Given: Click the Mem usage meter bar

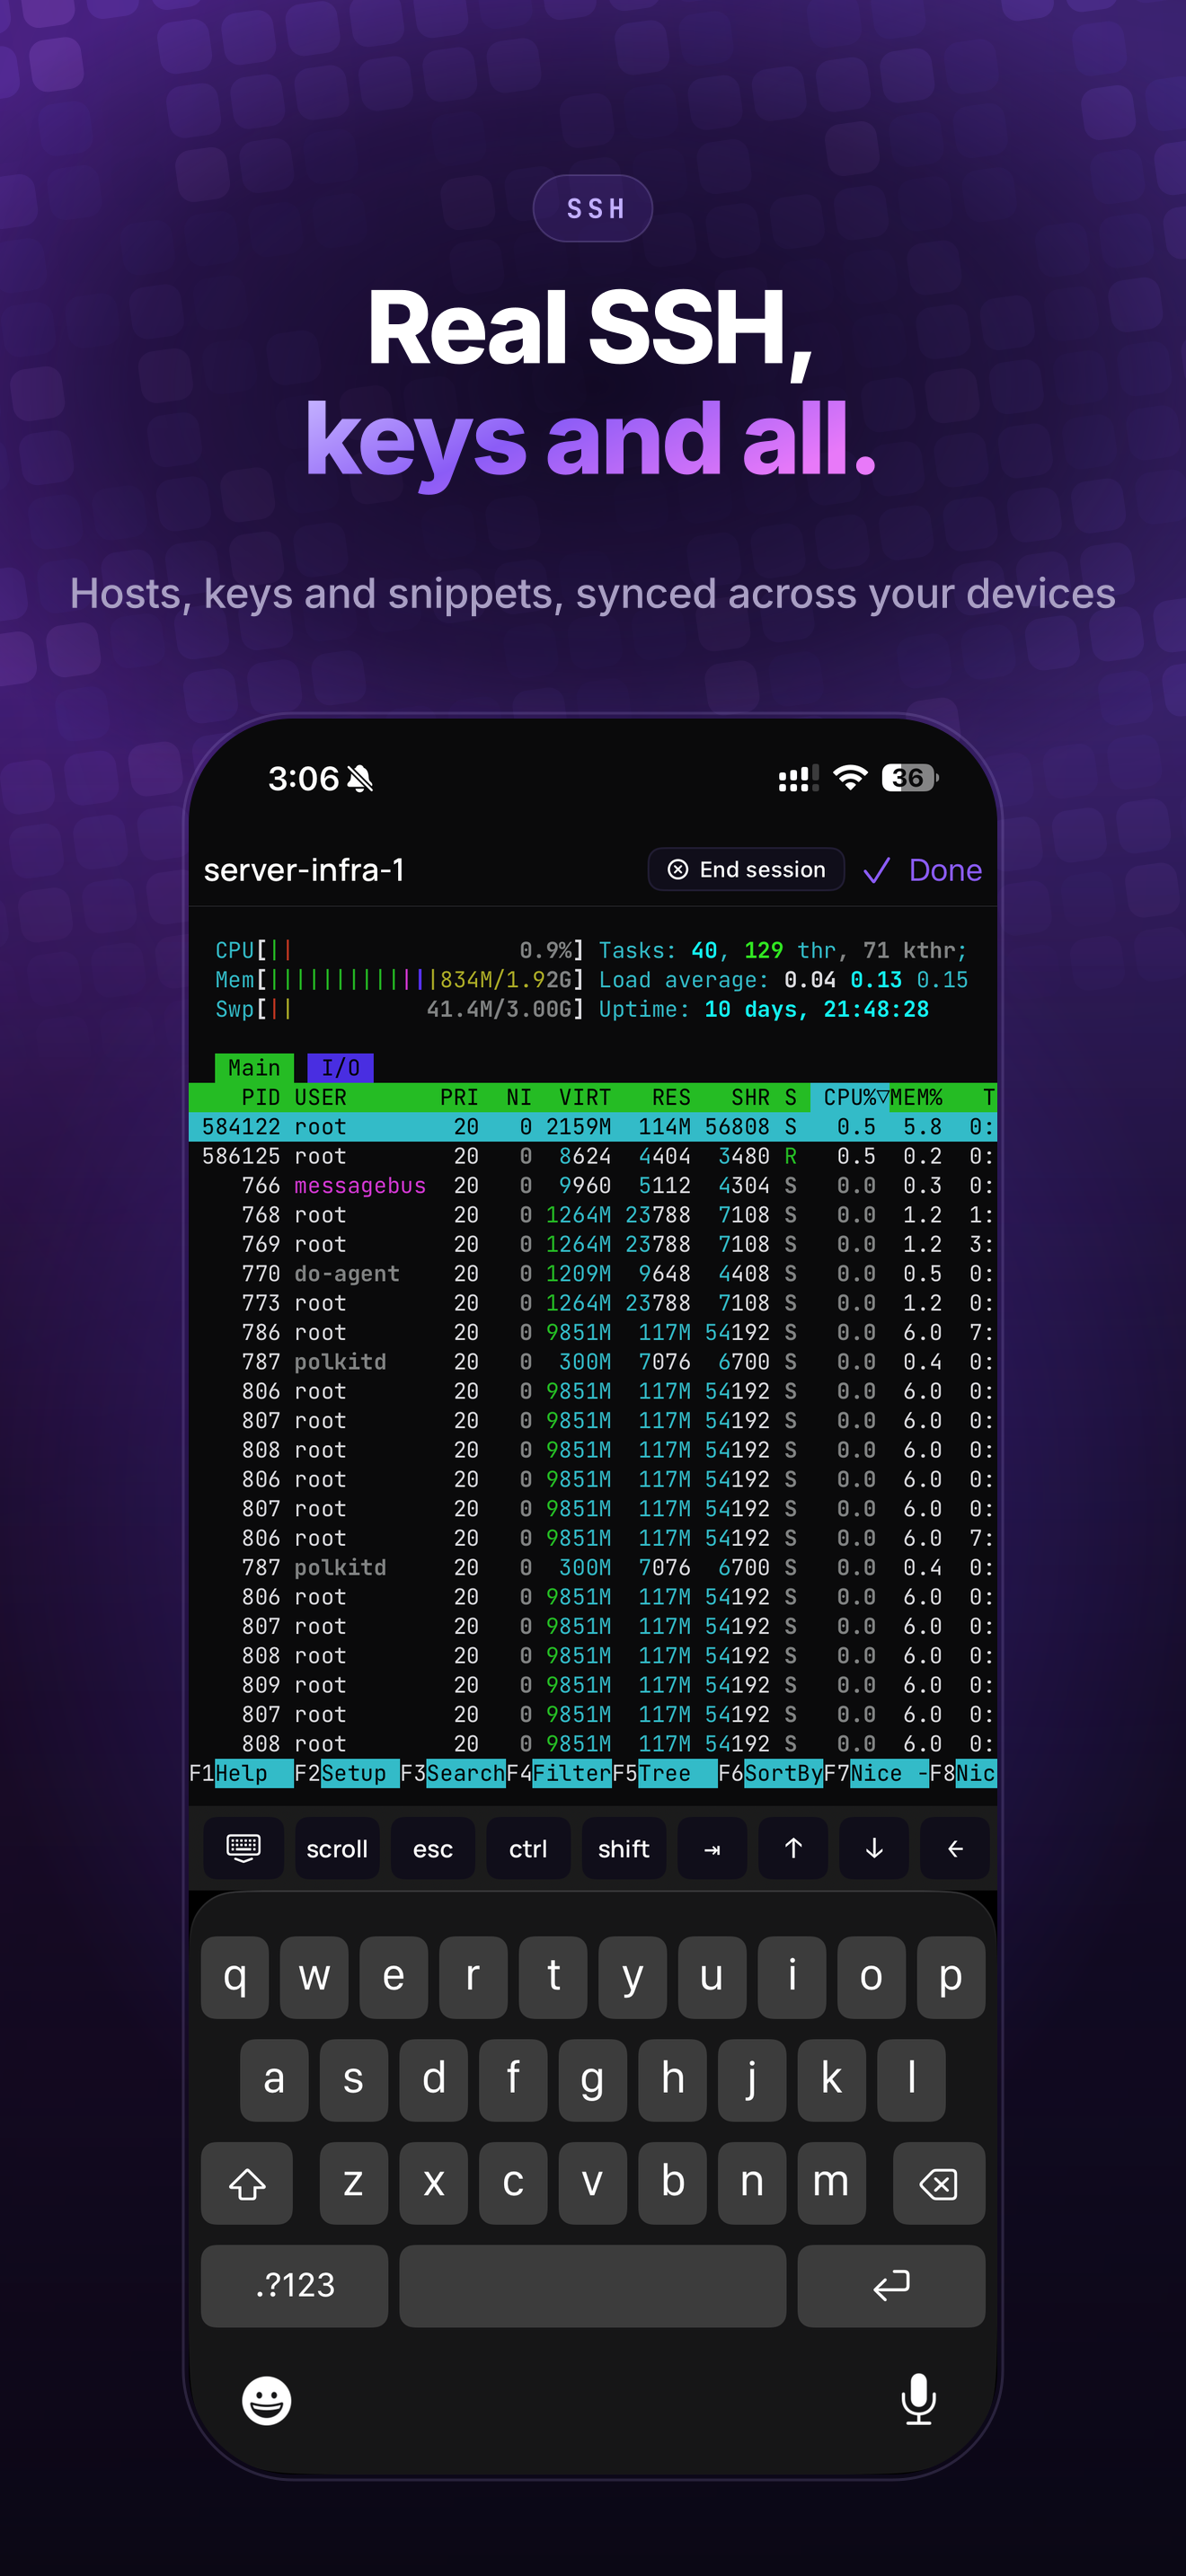Looking at the screenshot, I should pyautogui.click(x=400, y=980).
